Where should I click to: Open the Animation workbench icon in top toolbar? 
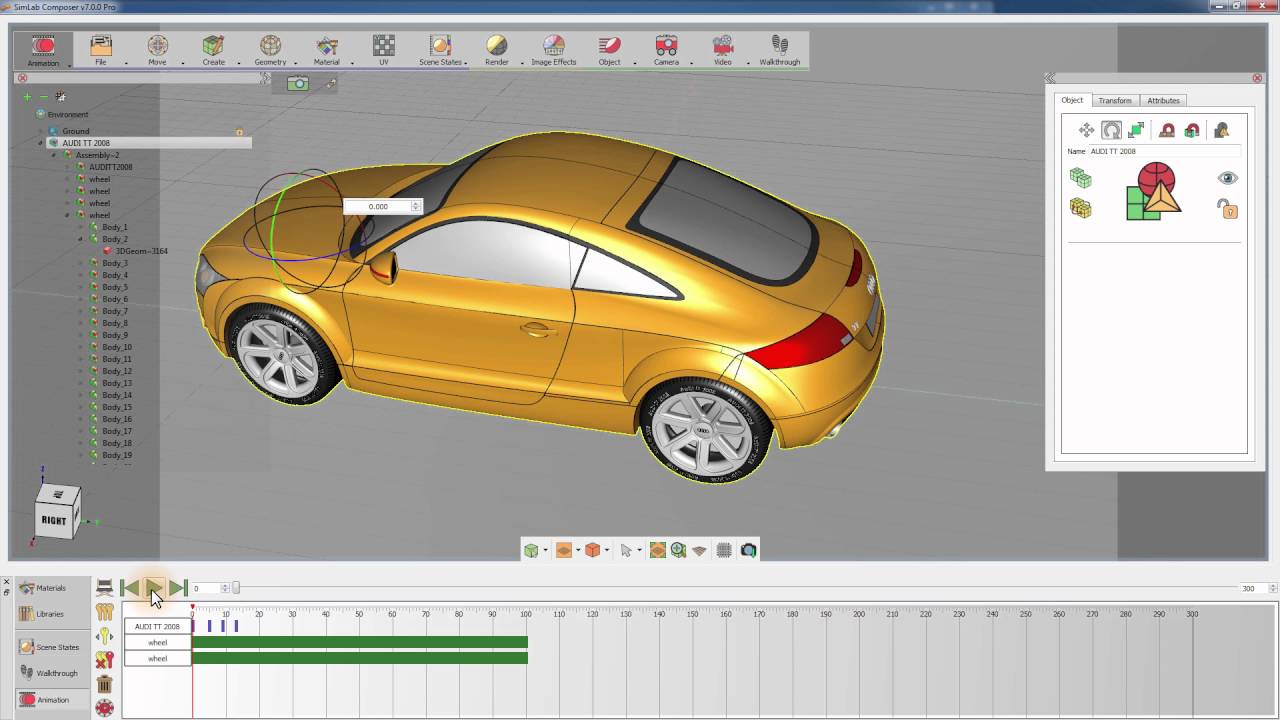[43, 50]
